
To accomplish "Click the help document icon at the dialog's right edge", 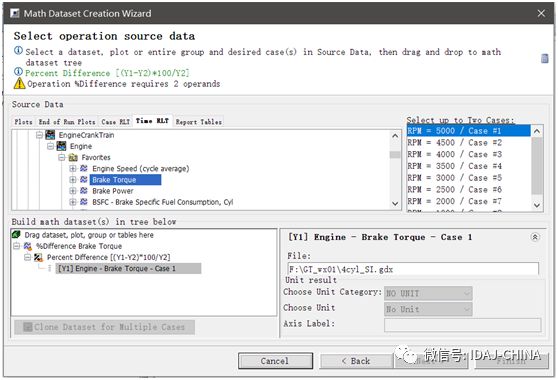I will coord(544,58).
